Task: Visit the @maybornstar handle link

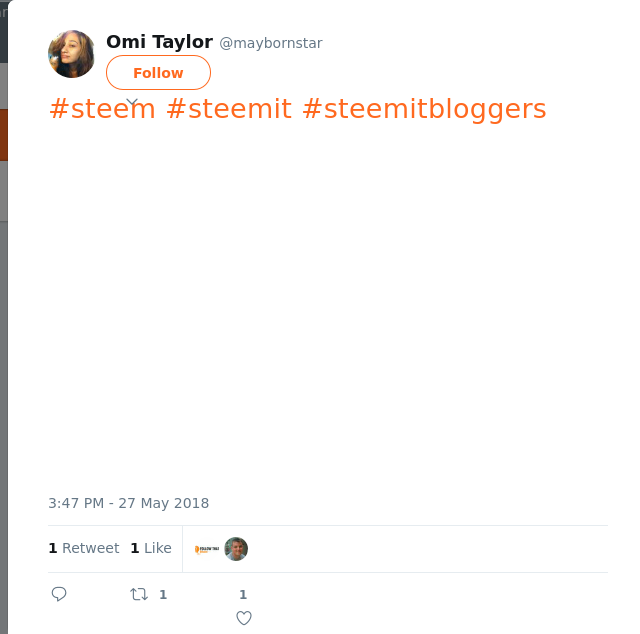Action: (x=271, y=43)
